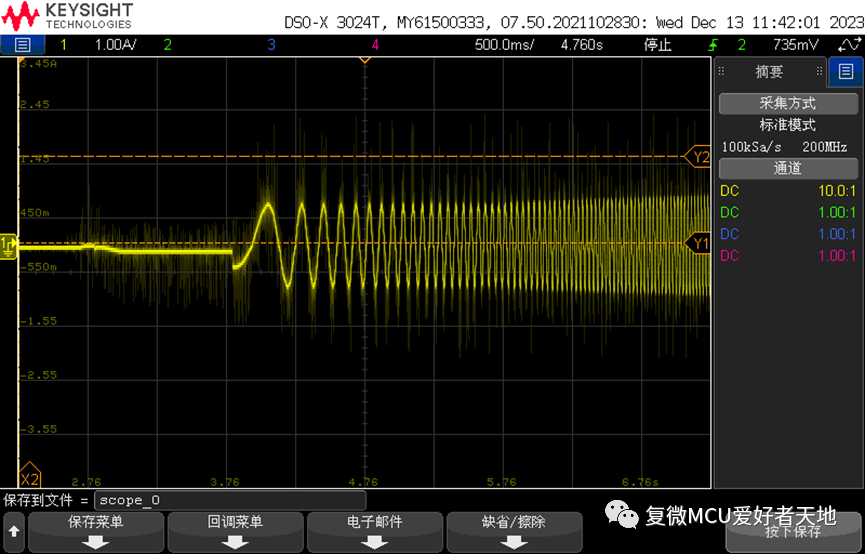Open the main menu icon at top-left
This screenshot has height=554, width=865.
coord(22,45)
